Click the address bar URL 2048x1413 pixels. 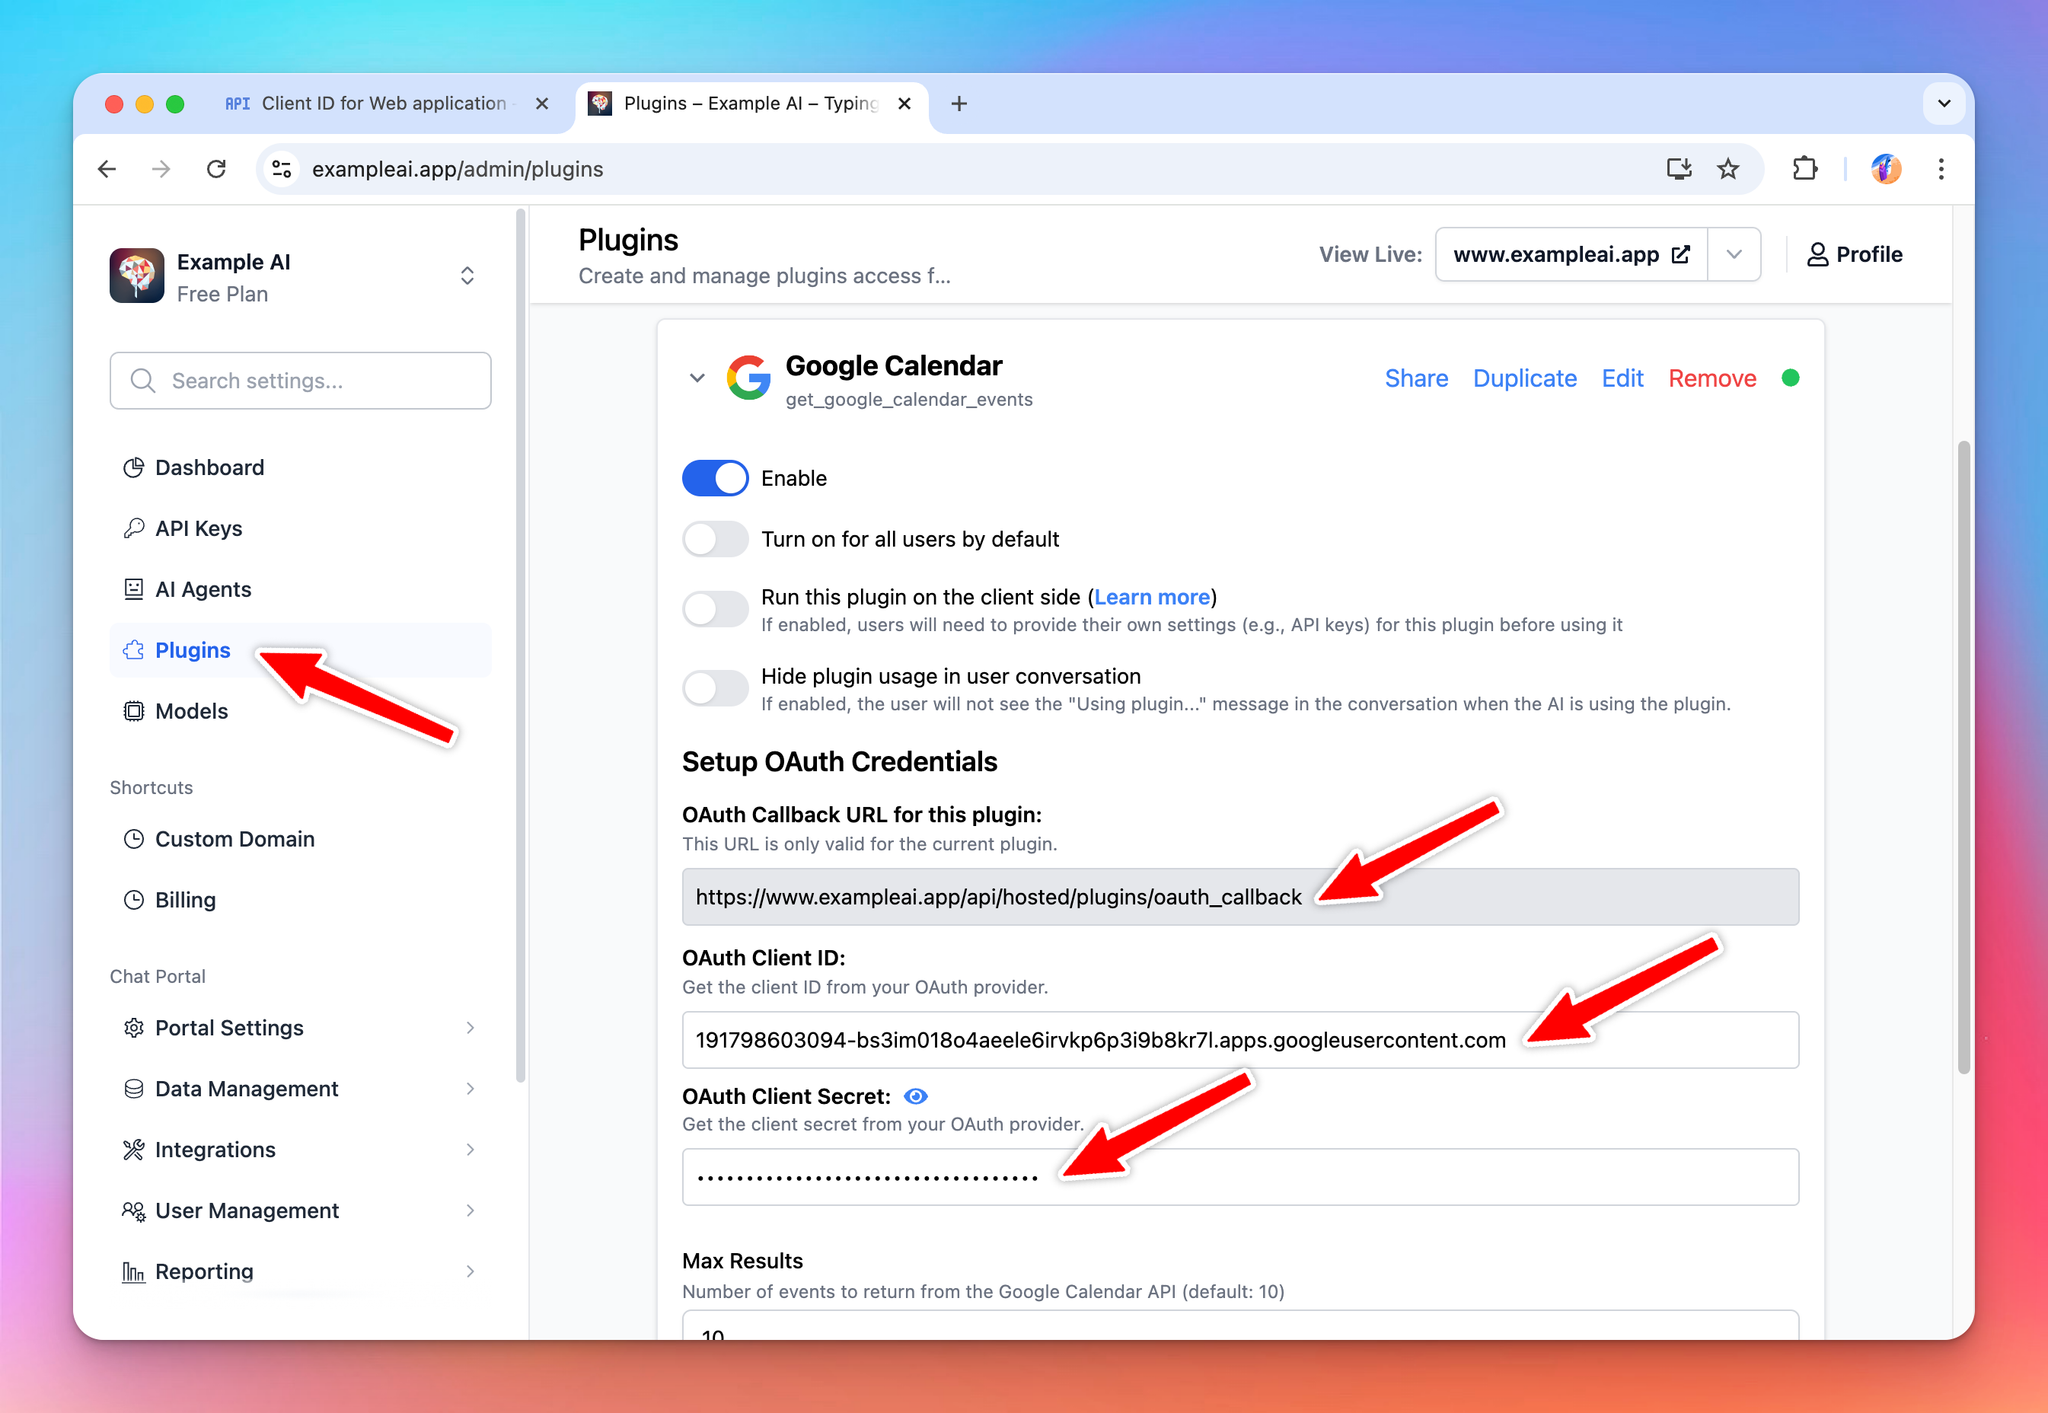[x=458, y=169]
